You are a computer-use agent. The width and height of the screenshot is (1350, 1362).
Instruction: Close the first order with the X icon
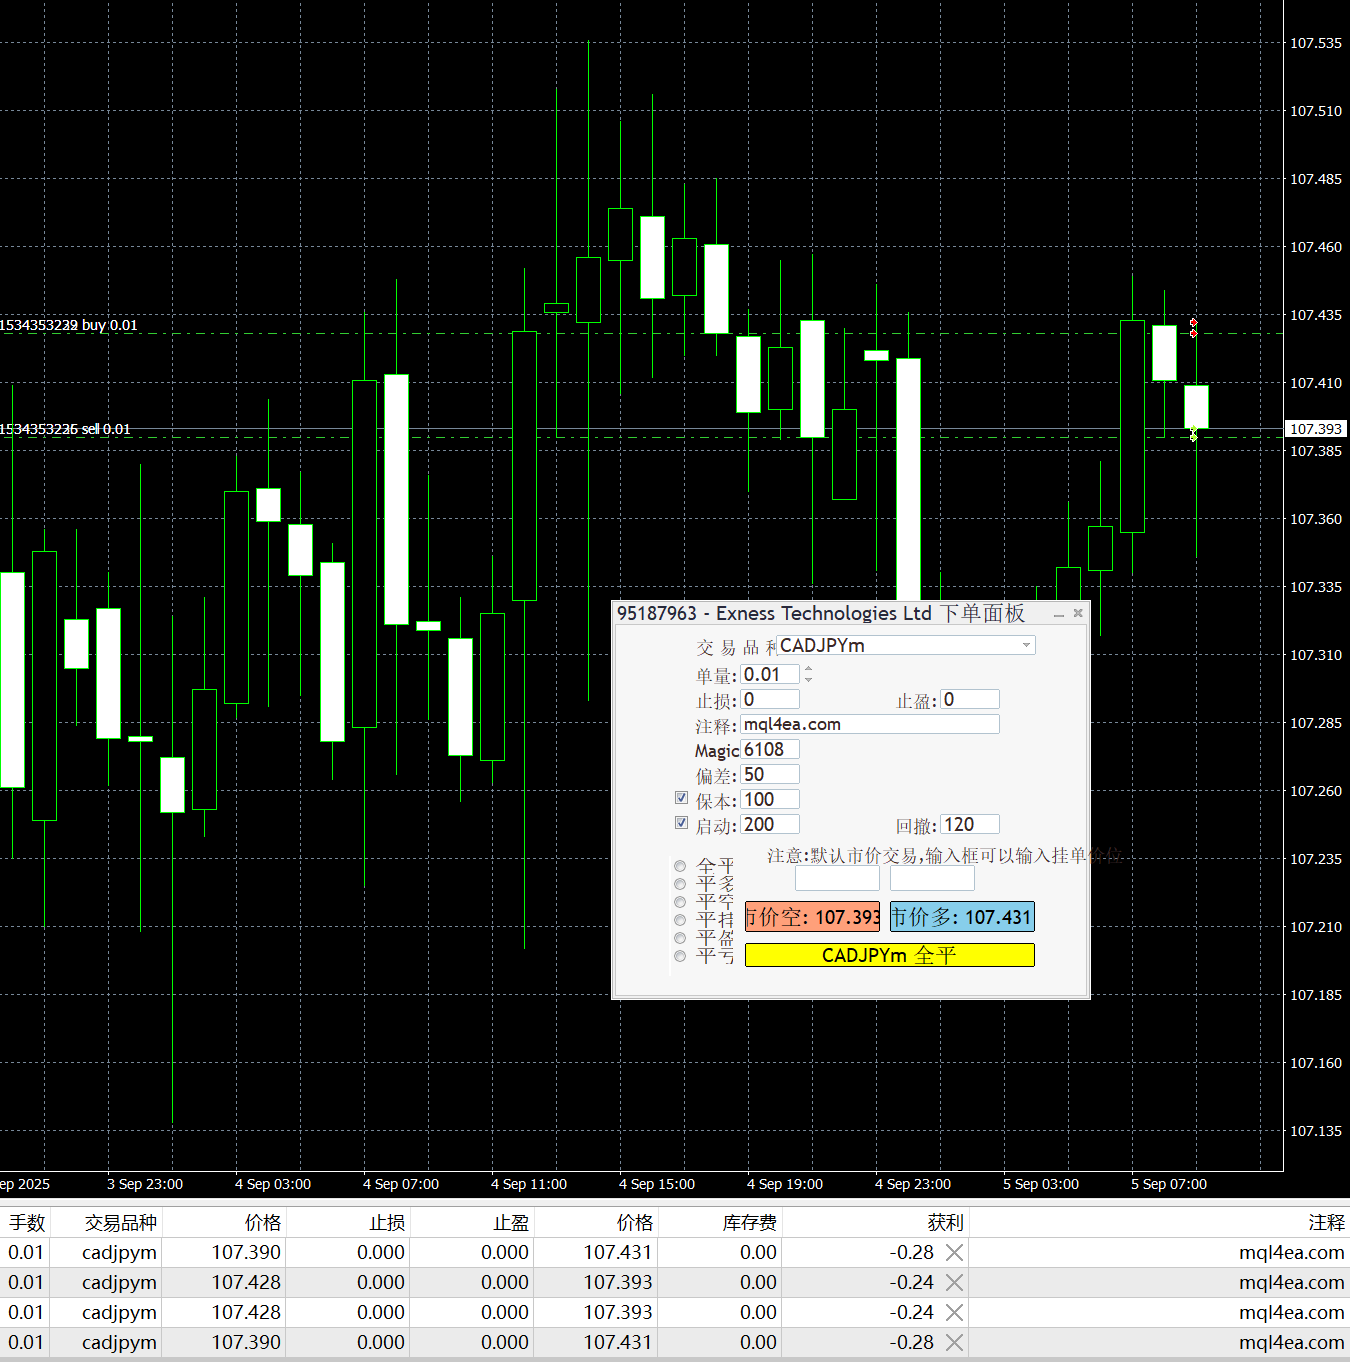point(954,1252)
